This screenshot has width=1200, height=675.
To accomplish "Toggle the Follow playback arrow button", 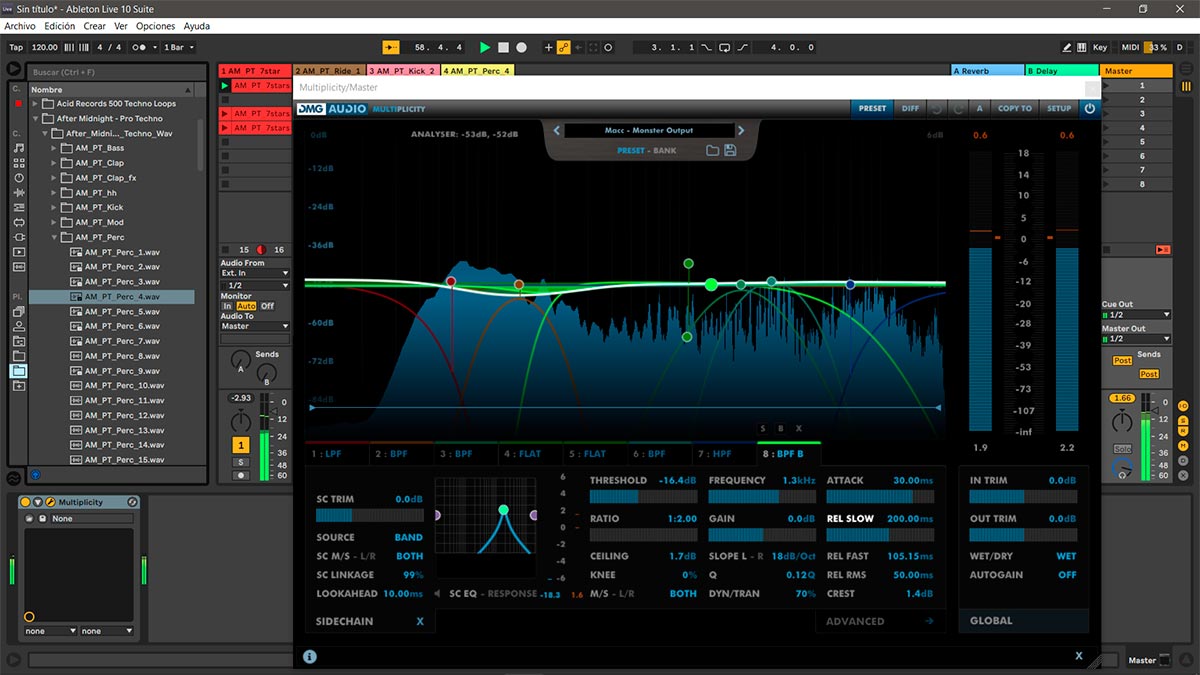I will (x=391, y=47).
